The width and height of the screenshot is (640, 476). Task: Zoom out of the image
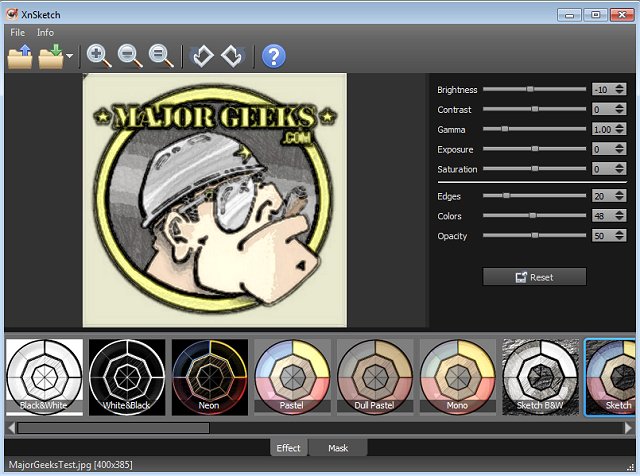[130, 56]
